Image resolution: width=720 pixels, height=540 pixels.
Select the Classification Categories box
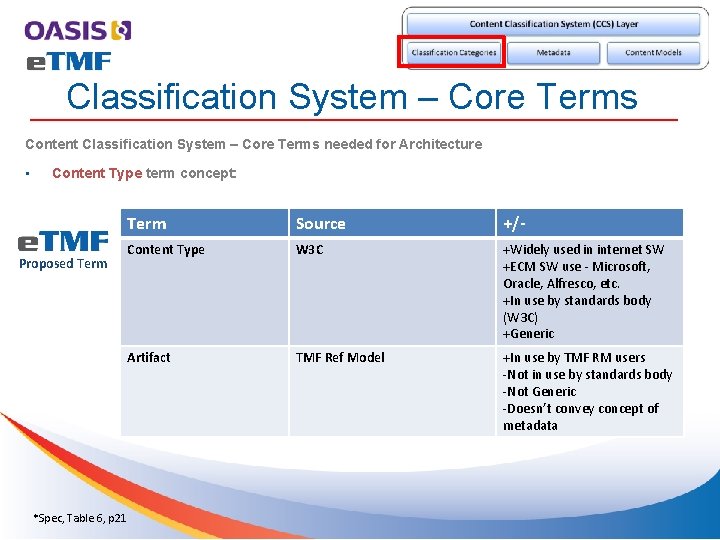454,52
